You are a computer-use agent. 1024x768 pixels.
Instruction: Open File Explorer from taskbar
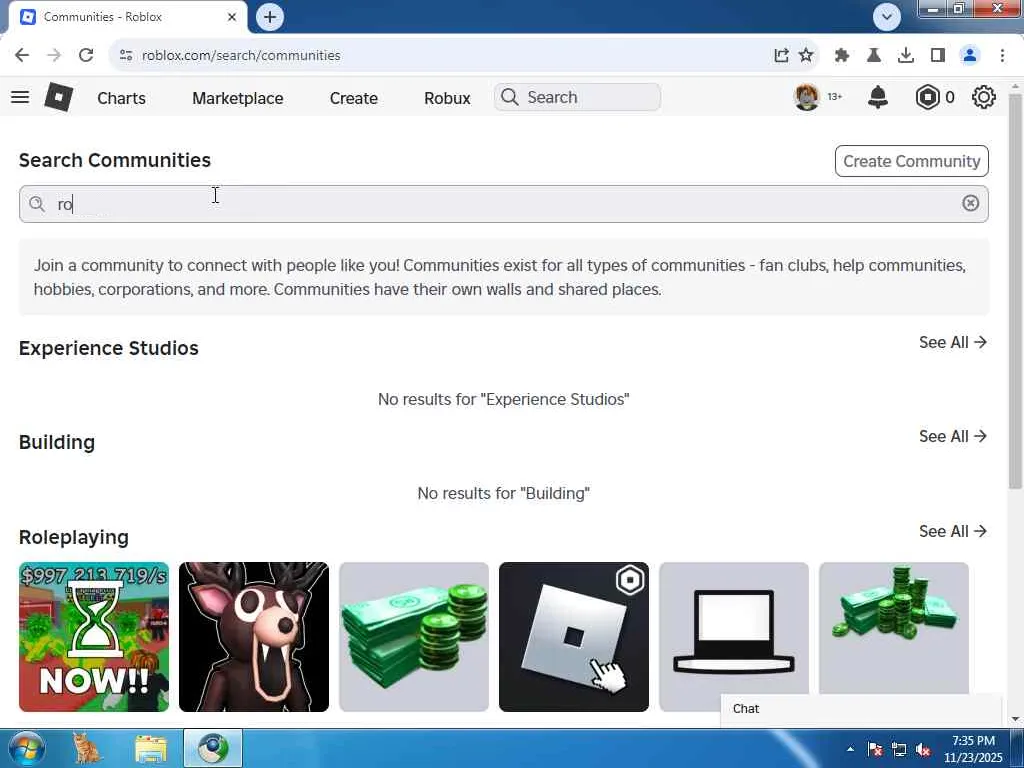[x=151, y=748]
